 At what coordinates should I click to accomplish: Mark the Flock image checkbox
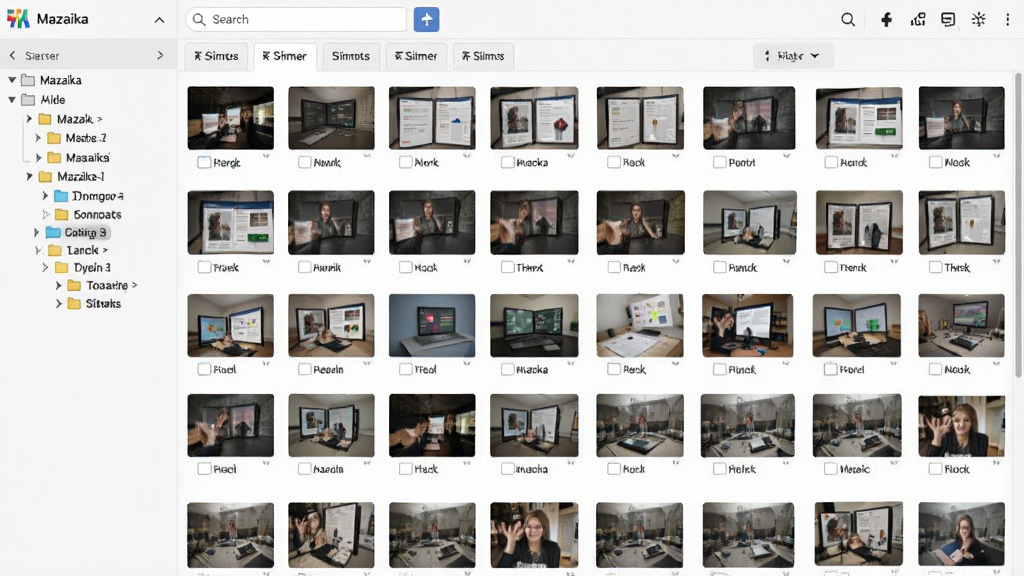[x=935, y=469]
